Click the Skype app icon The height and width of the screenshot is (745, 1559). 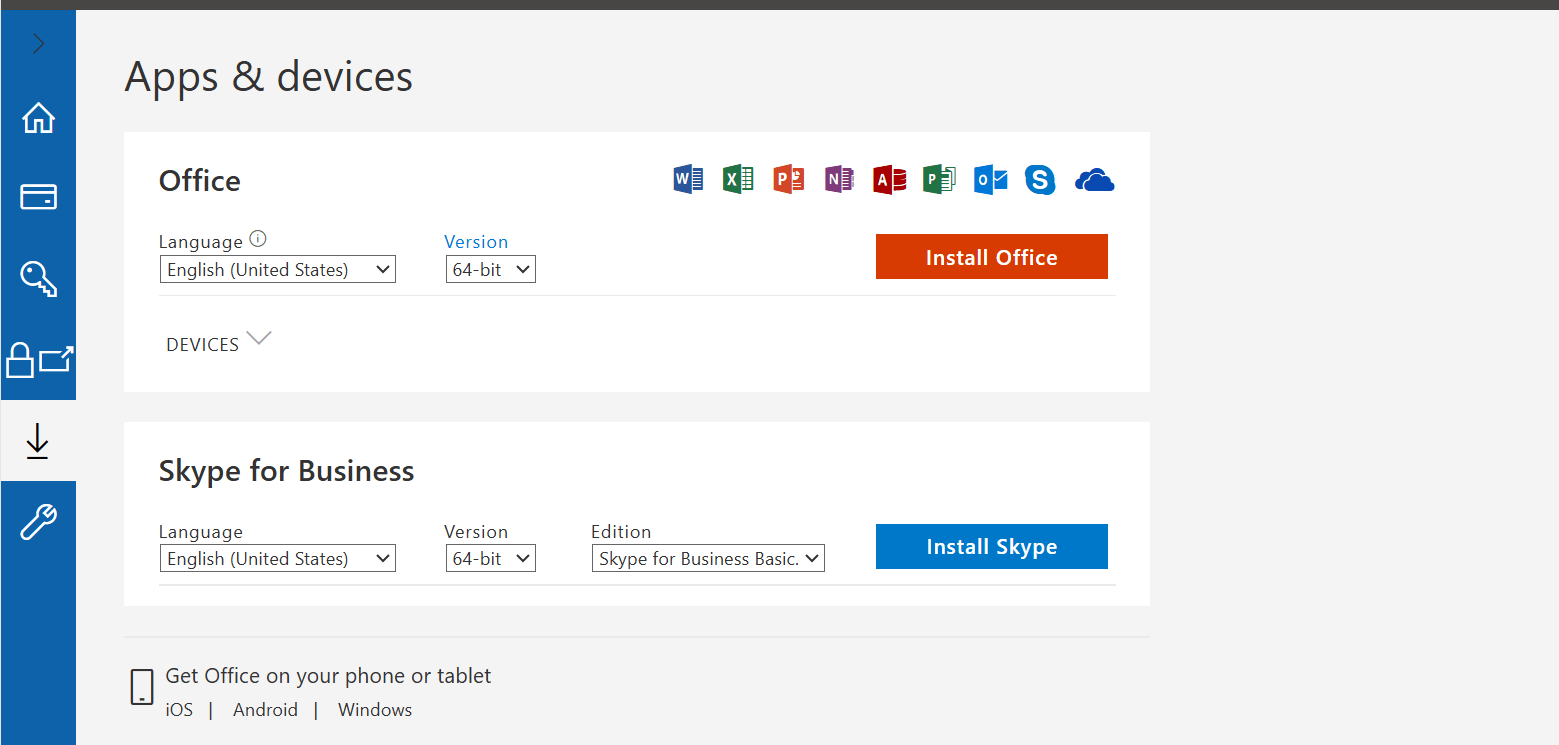pos(1040,180)
